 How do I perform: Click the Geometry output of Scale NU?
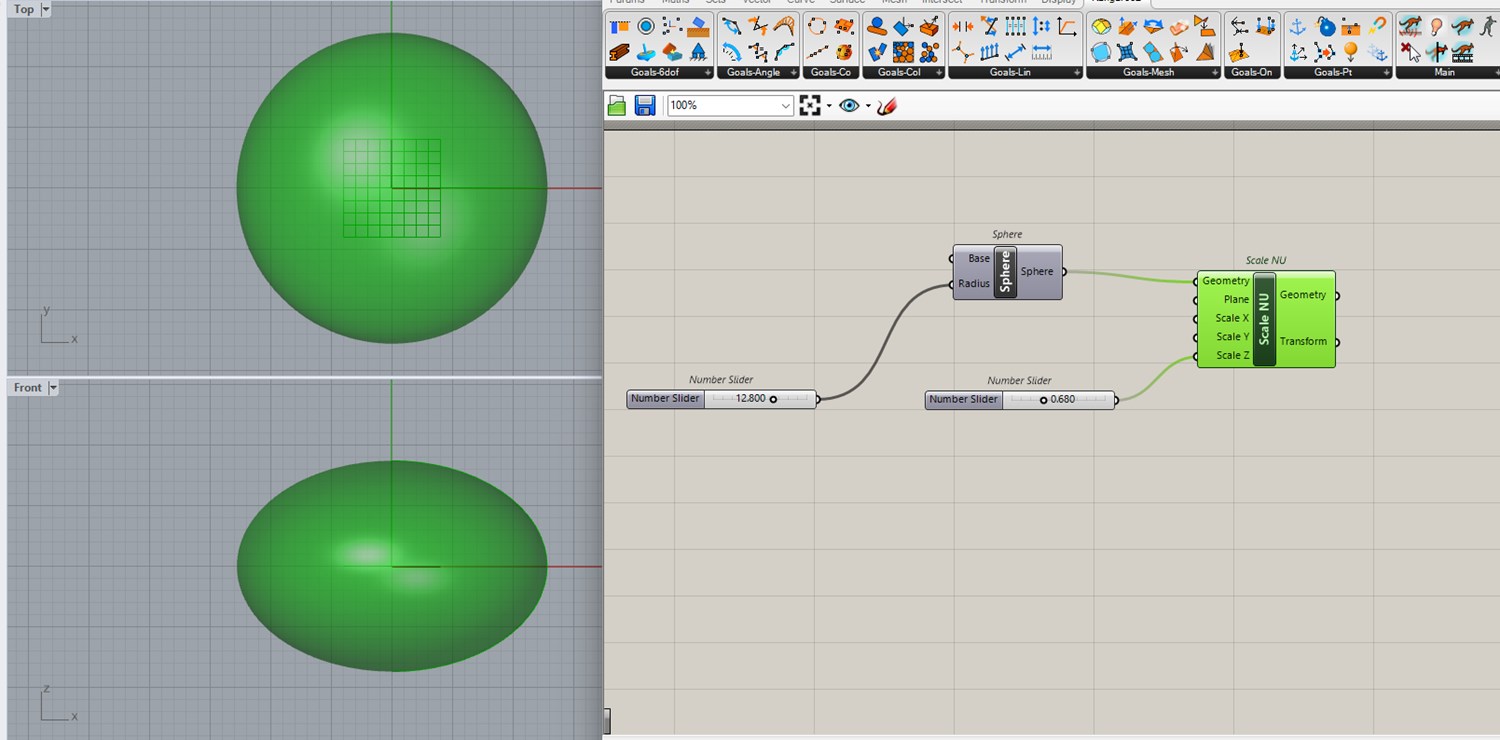(1303, 295)
